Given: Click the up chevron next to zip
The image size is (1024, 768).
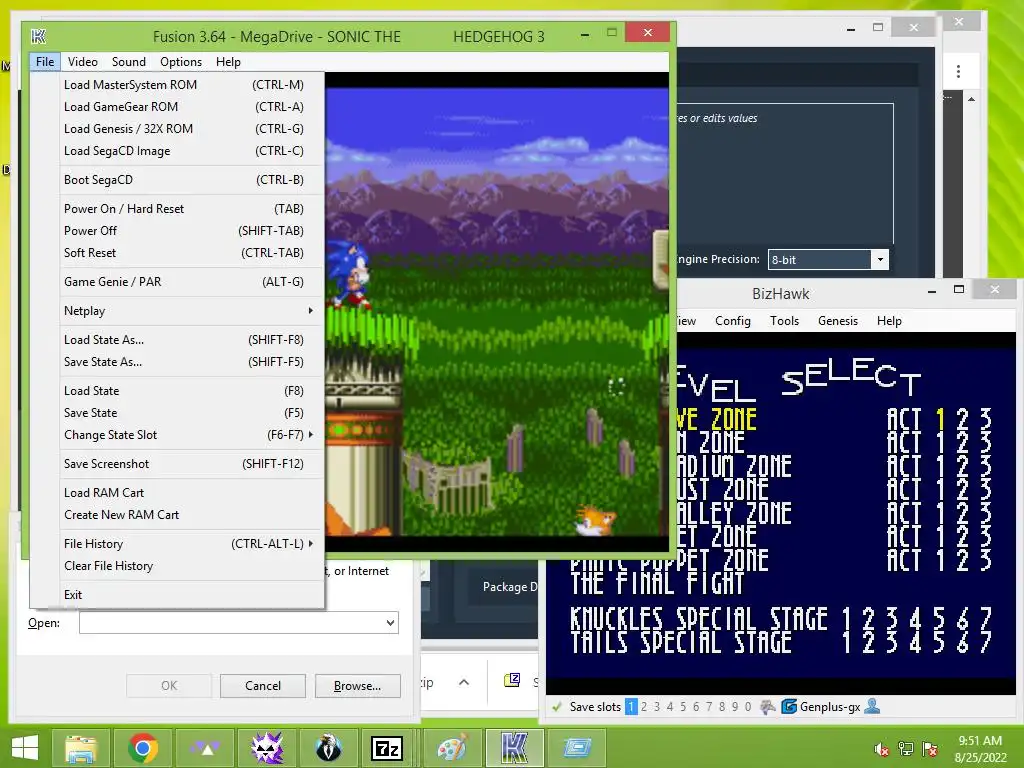Looking at the screenshot, I should tap(464, 682).
